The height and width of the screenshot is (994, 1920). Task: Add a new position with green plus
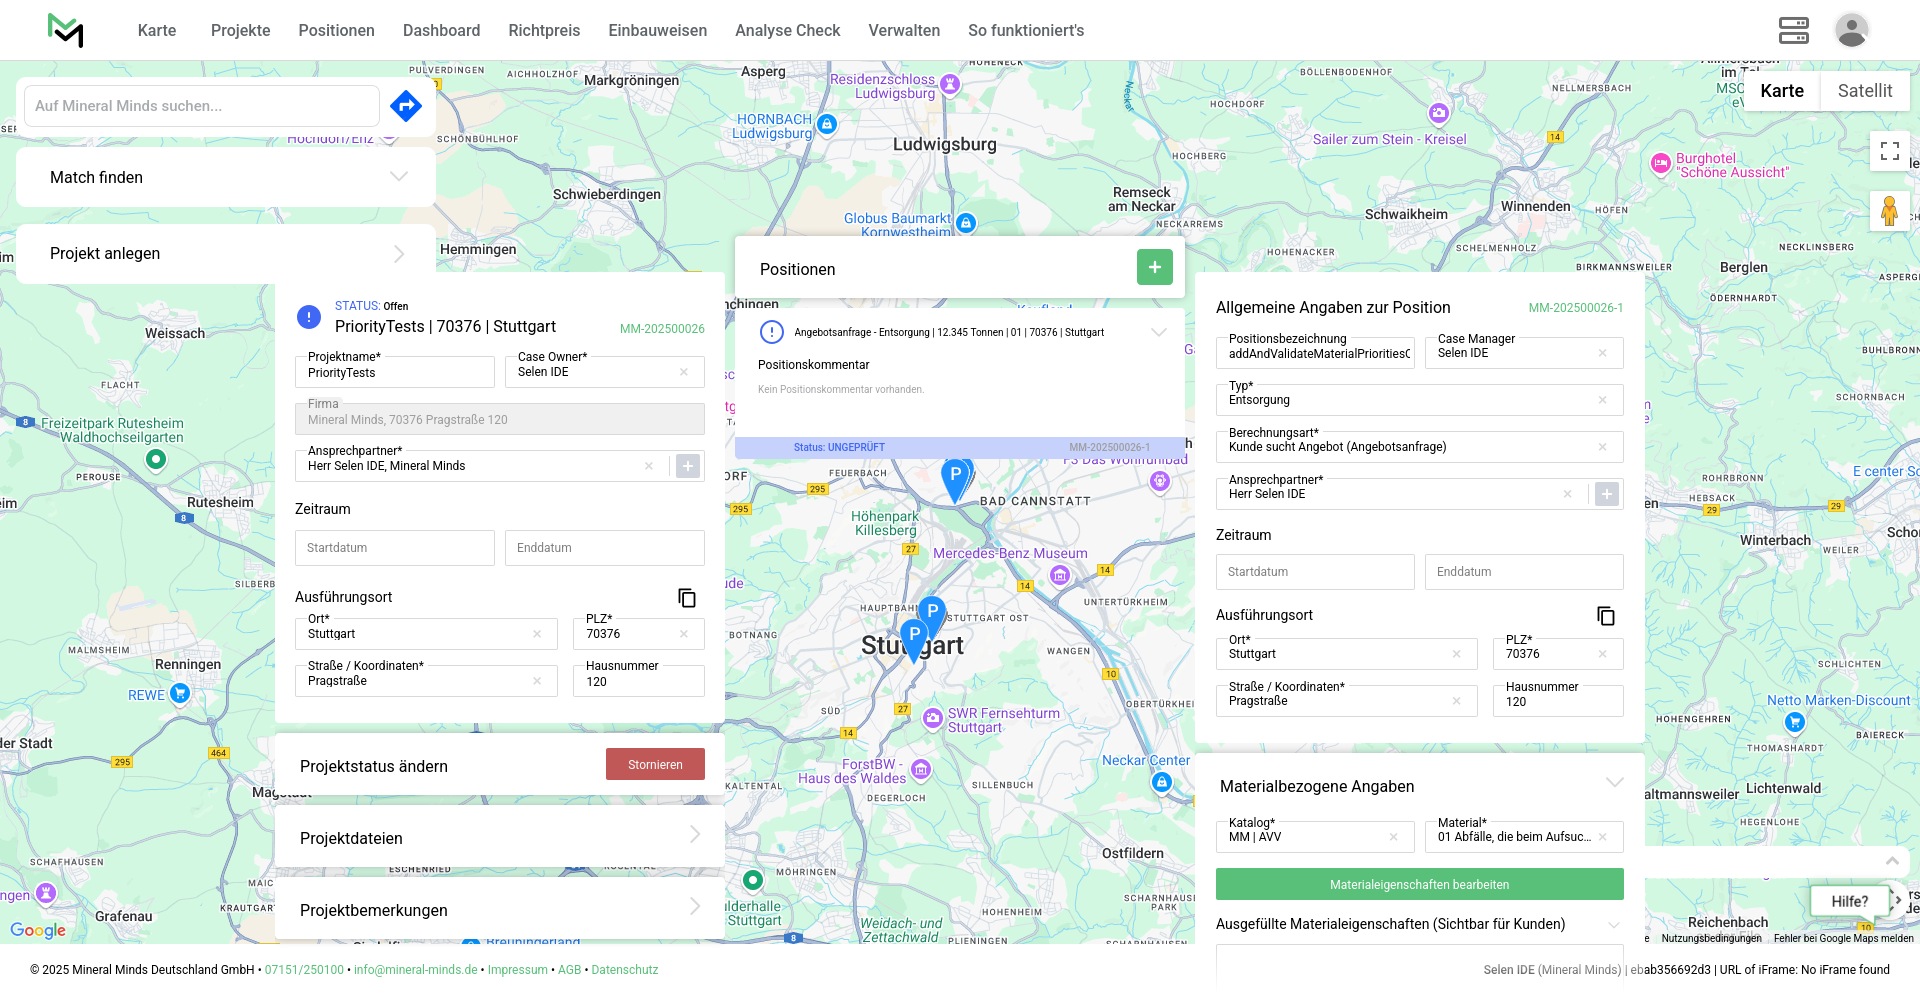(x=1154, y=267)
